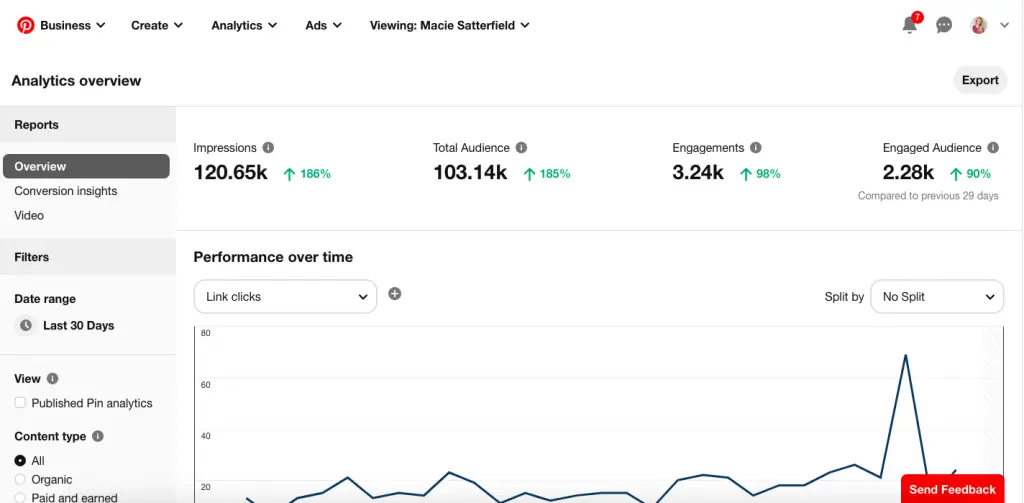Screen dimensions: 1024x503
Task: Show info icon next to Engagements
Action: coord(756,148)
